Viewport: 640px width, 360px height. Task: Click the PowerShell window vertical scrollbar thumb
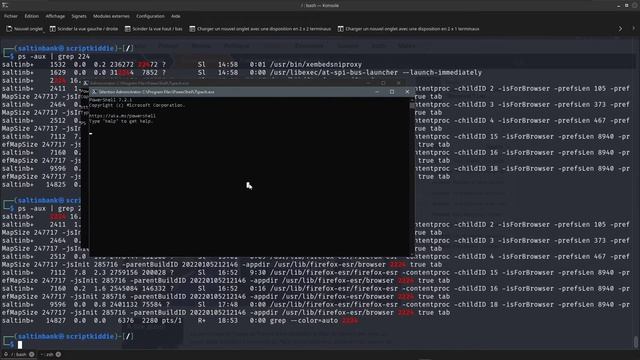pos(412,105)
